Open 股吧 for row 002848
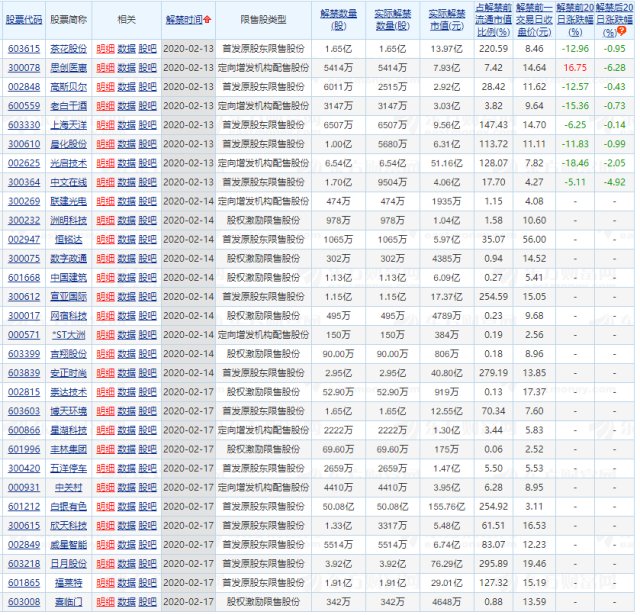The width and height of the screenshot is (640, 615). (x=148, y=87)
